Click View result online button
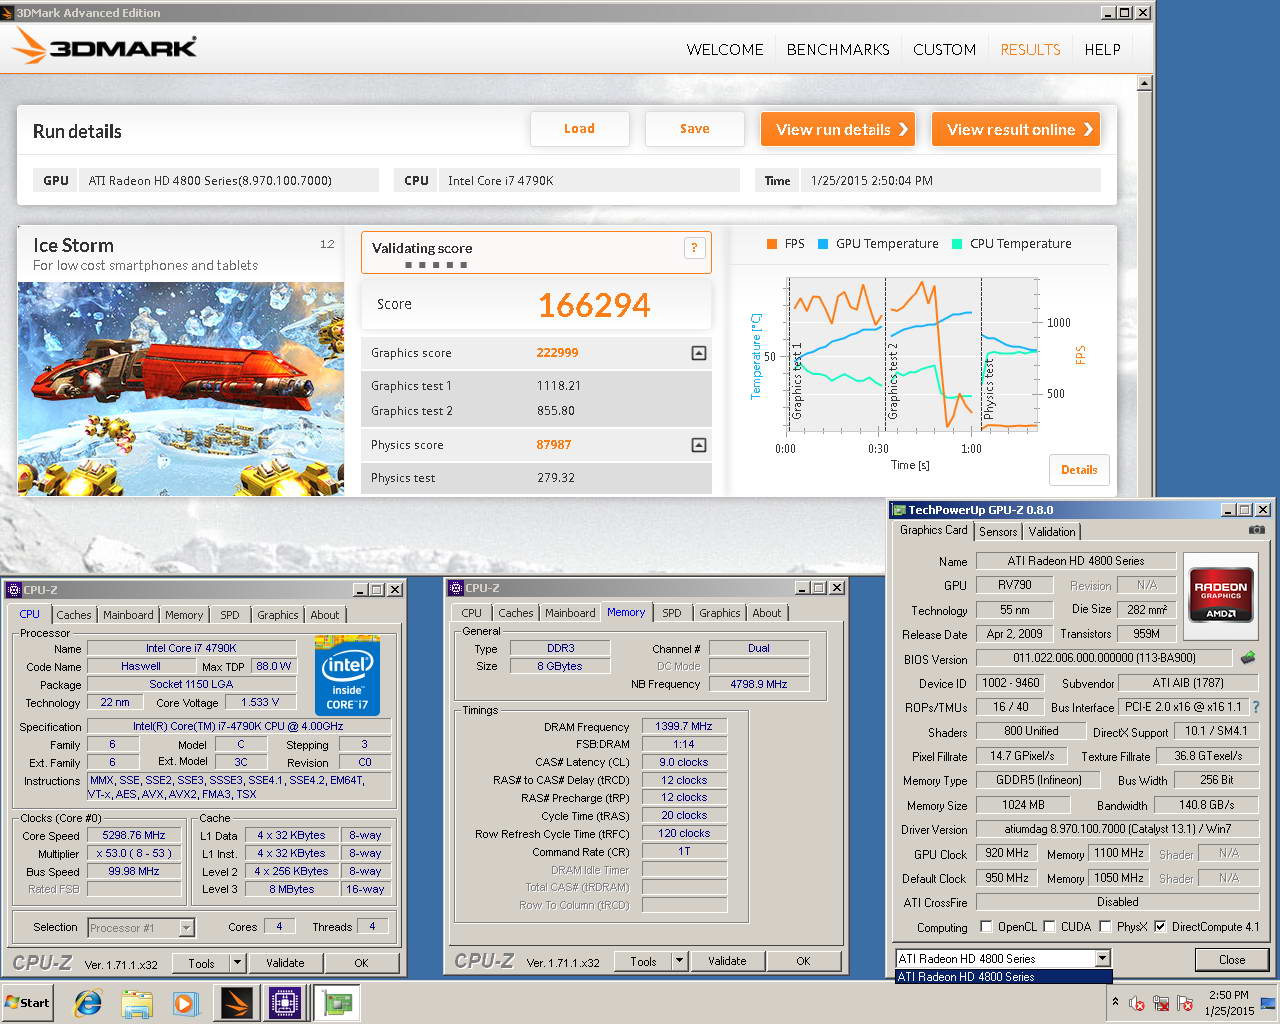 tap(1015, 129)
